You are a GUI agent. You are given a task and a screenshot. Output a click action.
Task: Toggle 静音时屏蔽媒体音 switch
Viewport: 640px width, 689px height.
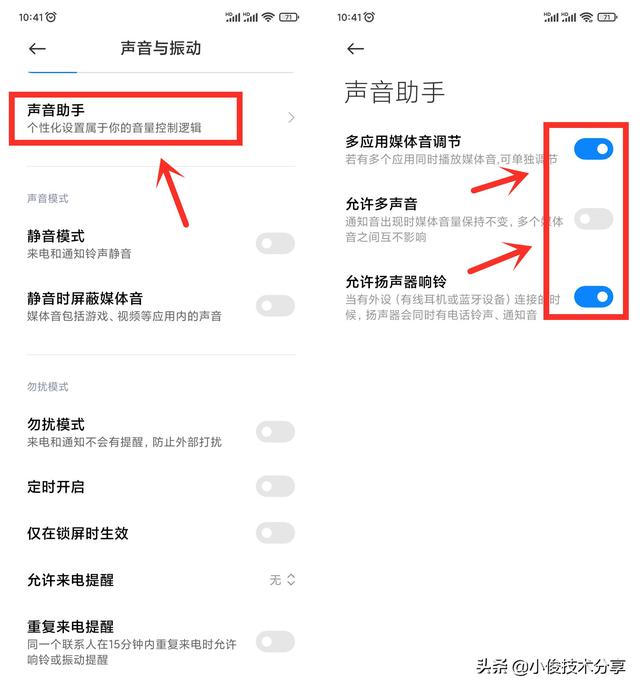tap(275, 306)
